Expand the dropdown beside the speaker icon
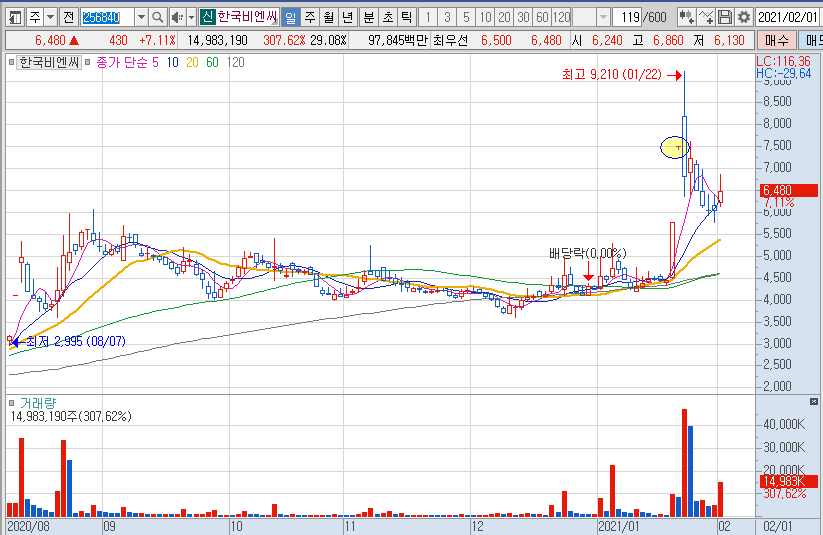The height and width of the screenshot is (535, 823). click(x=190, y=17)
